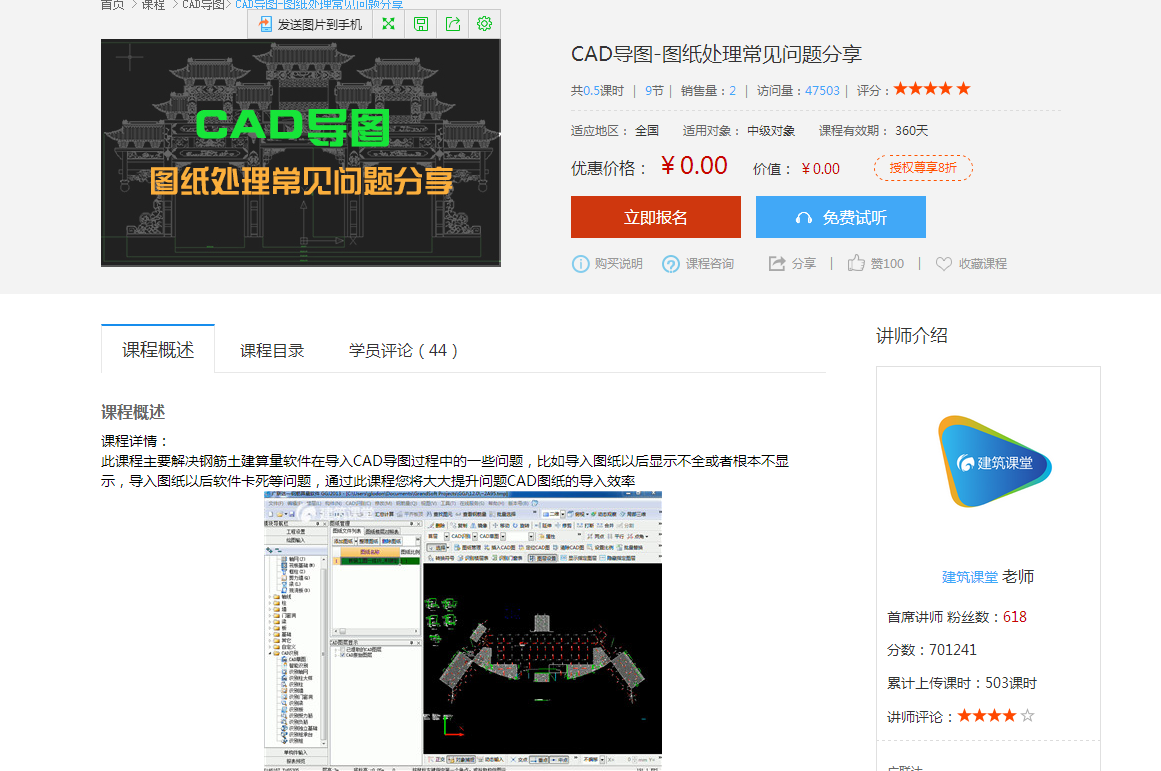Image resolution: width=1161 pixels, height=771 pixels.
Task: Click the send picture to phone button
Action: coord(310,24)
